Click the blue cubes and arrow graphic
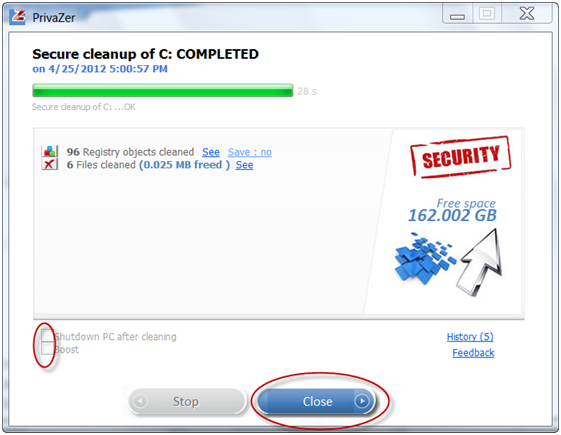 coord(448,263)
